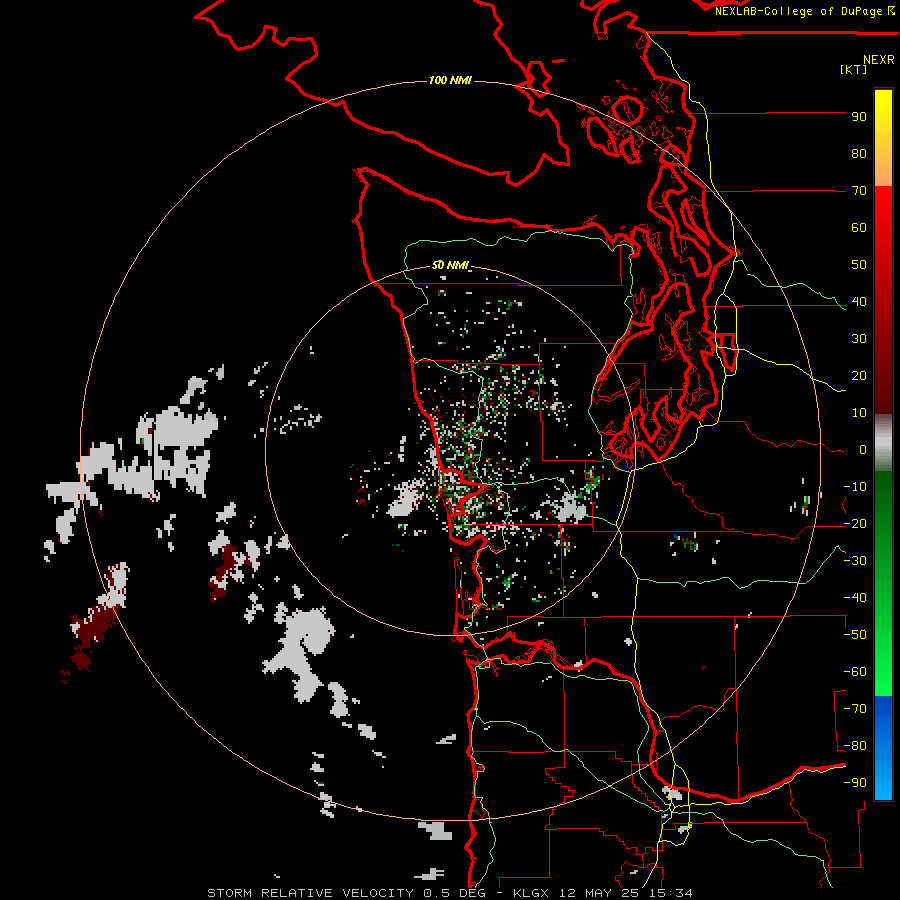Click the blue bottom segment of color bar
The image size is (900, 900).
pos(883,748)
